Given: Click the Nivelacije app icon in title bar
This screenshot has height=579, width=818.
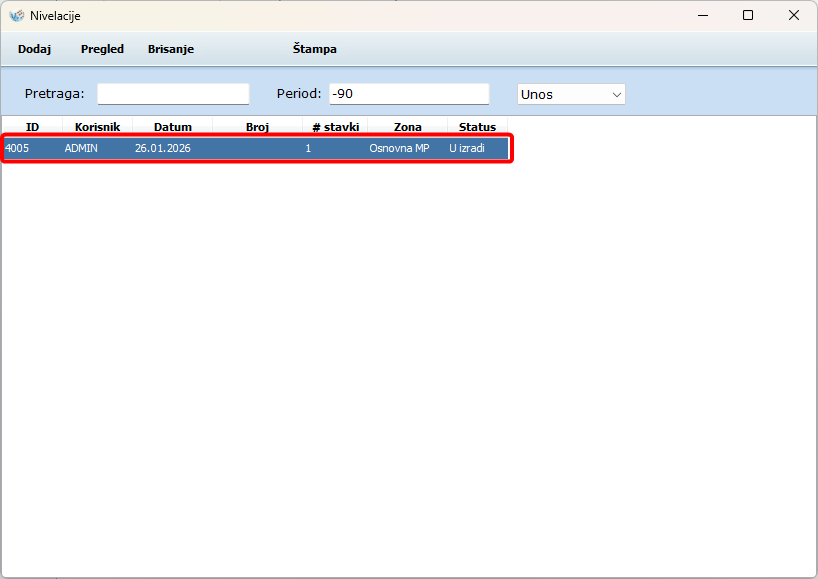Looking at the screenshot, I should tap(16, 16).
